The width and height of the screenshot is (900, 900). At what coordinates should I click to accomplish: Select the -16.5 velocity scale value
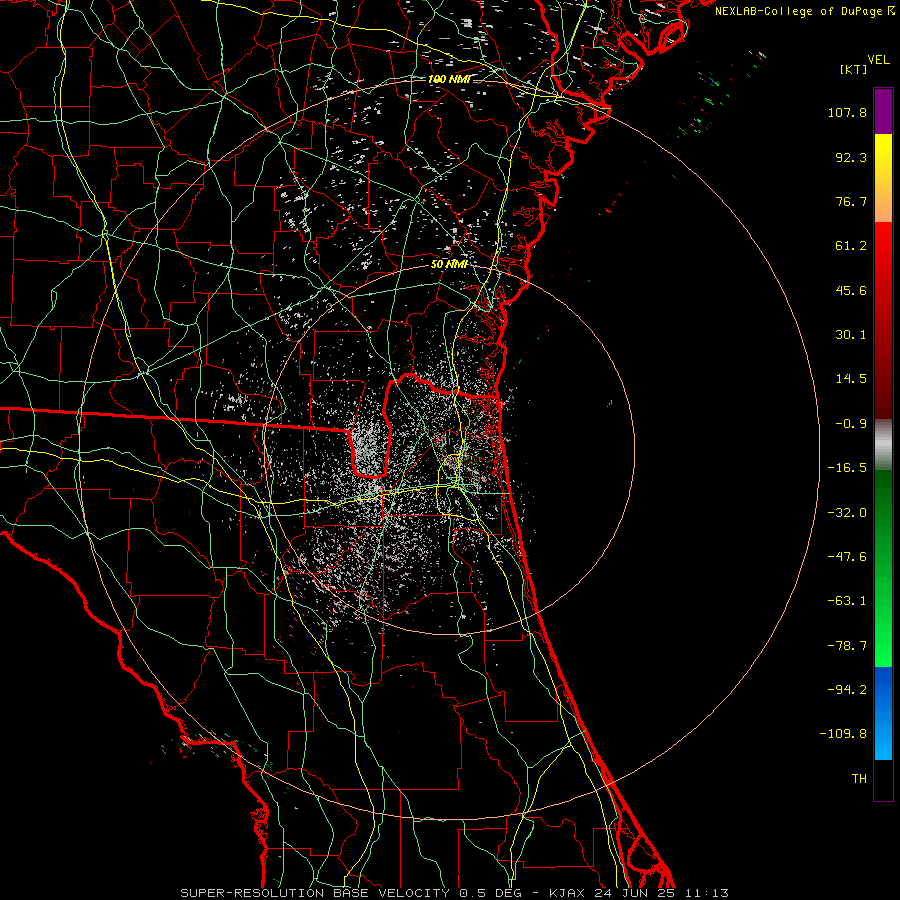[x=847, y=468]
